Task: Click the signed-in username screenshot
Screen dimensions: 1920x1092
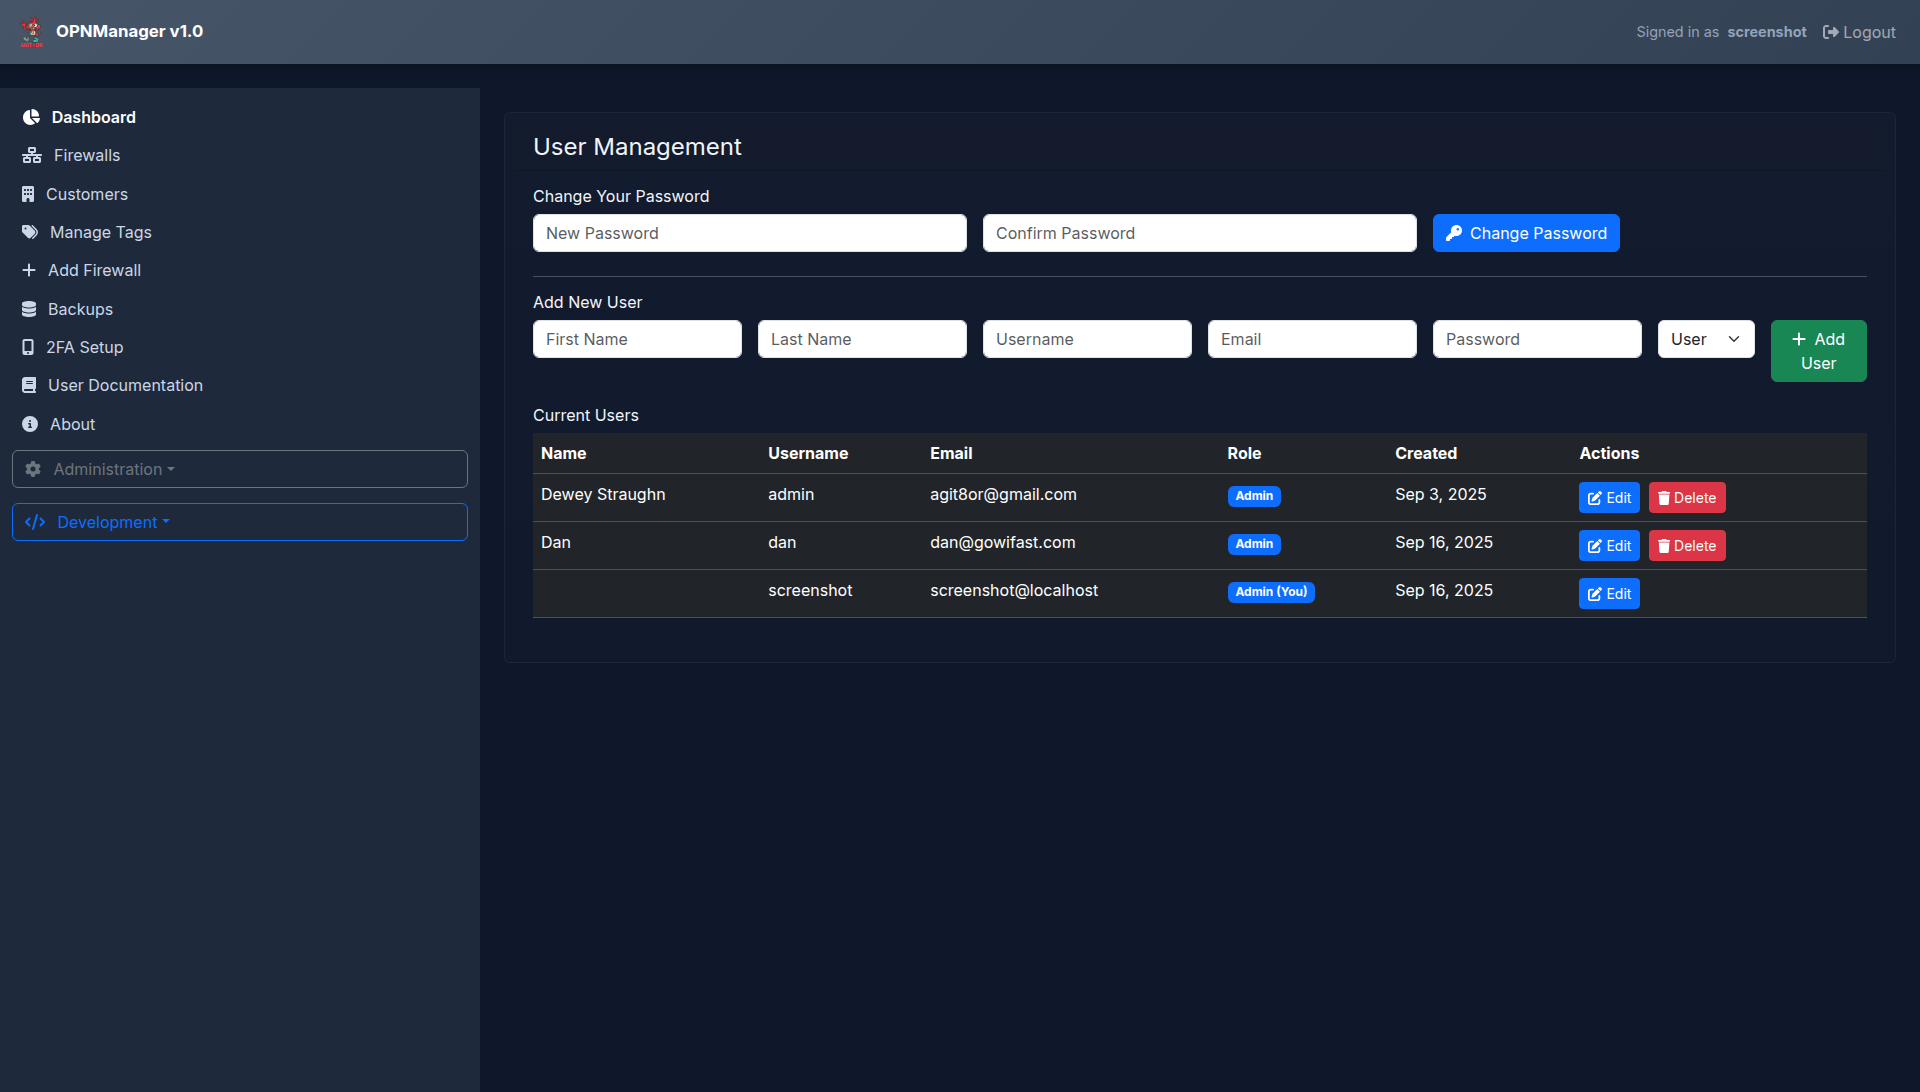Action: [1767, 32]
